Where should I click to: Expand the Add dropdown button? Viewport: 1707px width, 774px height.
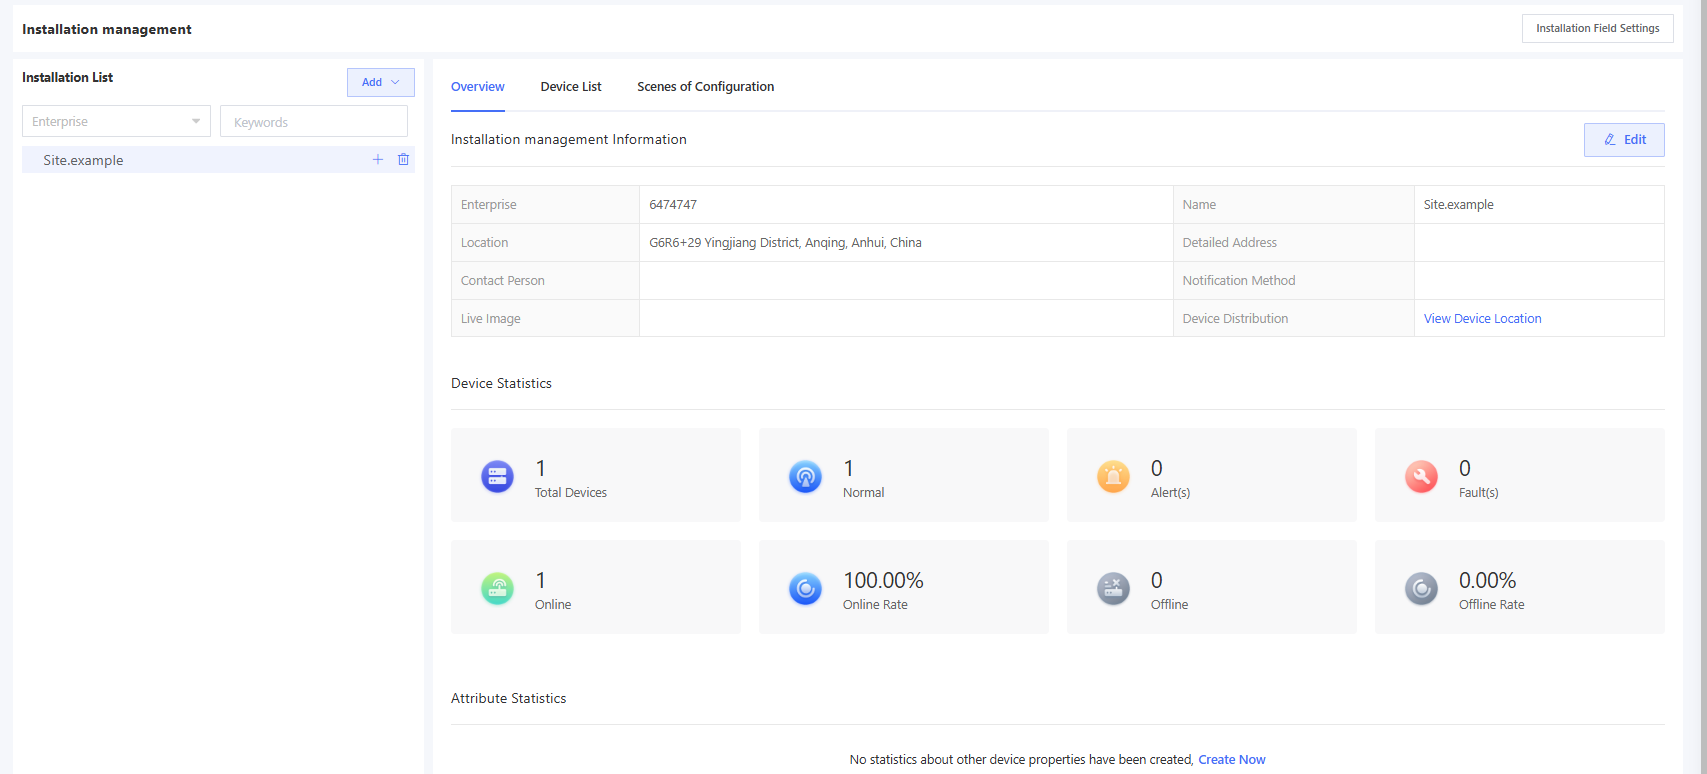tap(380, 82)
